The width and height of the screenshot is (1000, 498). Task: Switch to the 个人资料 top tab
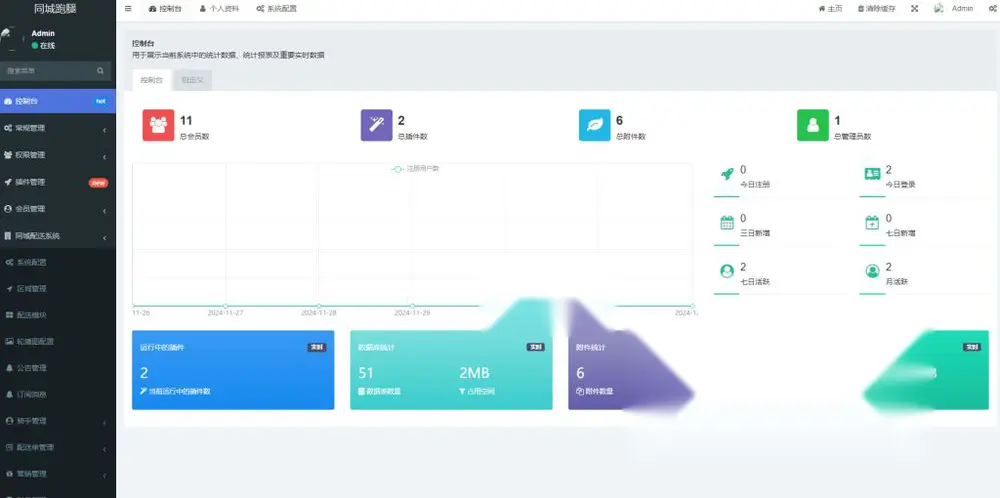[x=219, y=9]
